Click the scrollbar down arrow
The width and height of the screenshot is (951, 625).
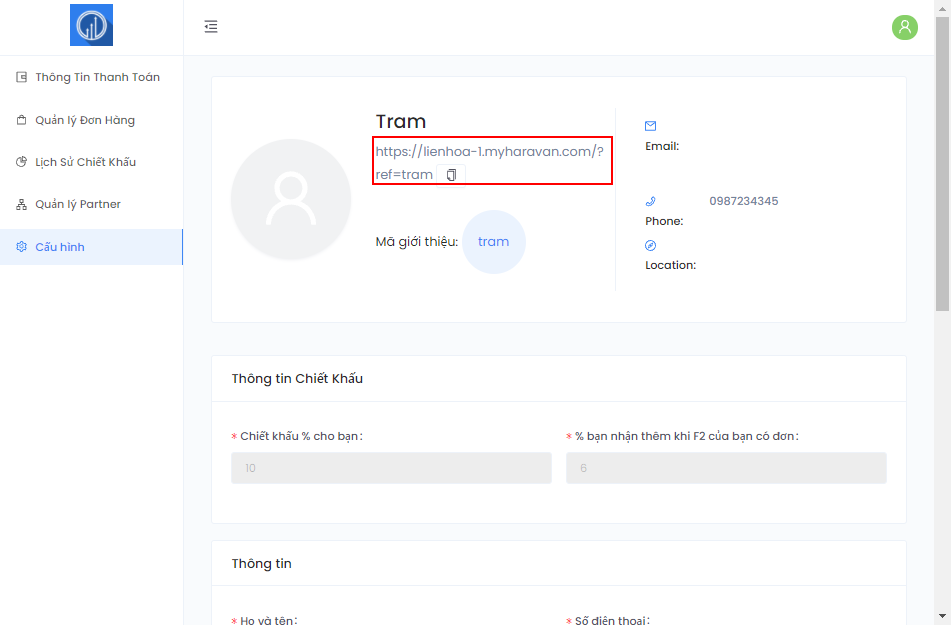coord(942,617)
